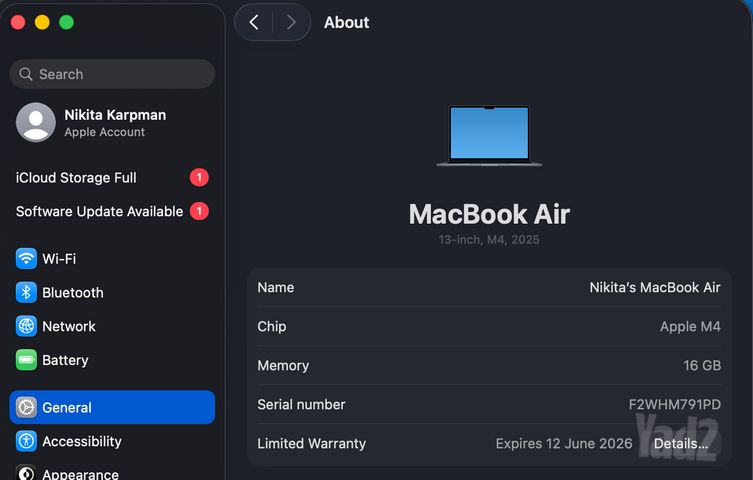Click the About page title
This screenshot has width=753, height=480.
tap(346, 22)
